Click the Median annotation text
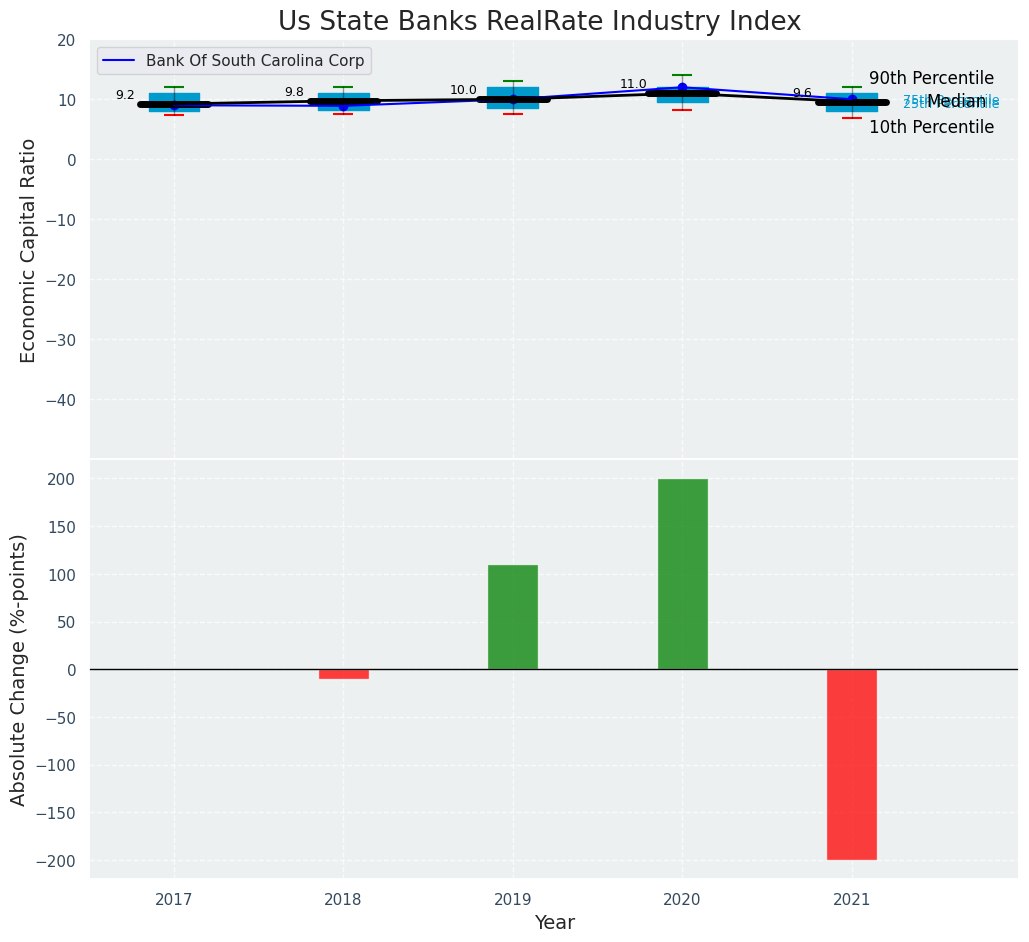This screenshot has height=942, width=1029. [955, 101]
